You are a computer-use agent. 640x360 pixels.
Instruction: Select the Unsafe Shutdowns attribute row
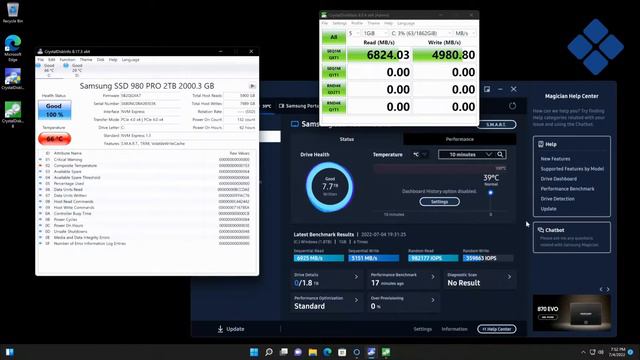click(147, 231)
